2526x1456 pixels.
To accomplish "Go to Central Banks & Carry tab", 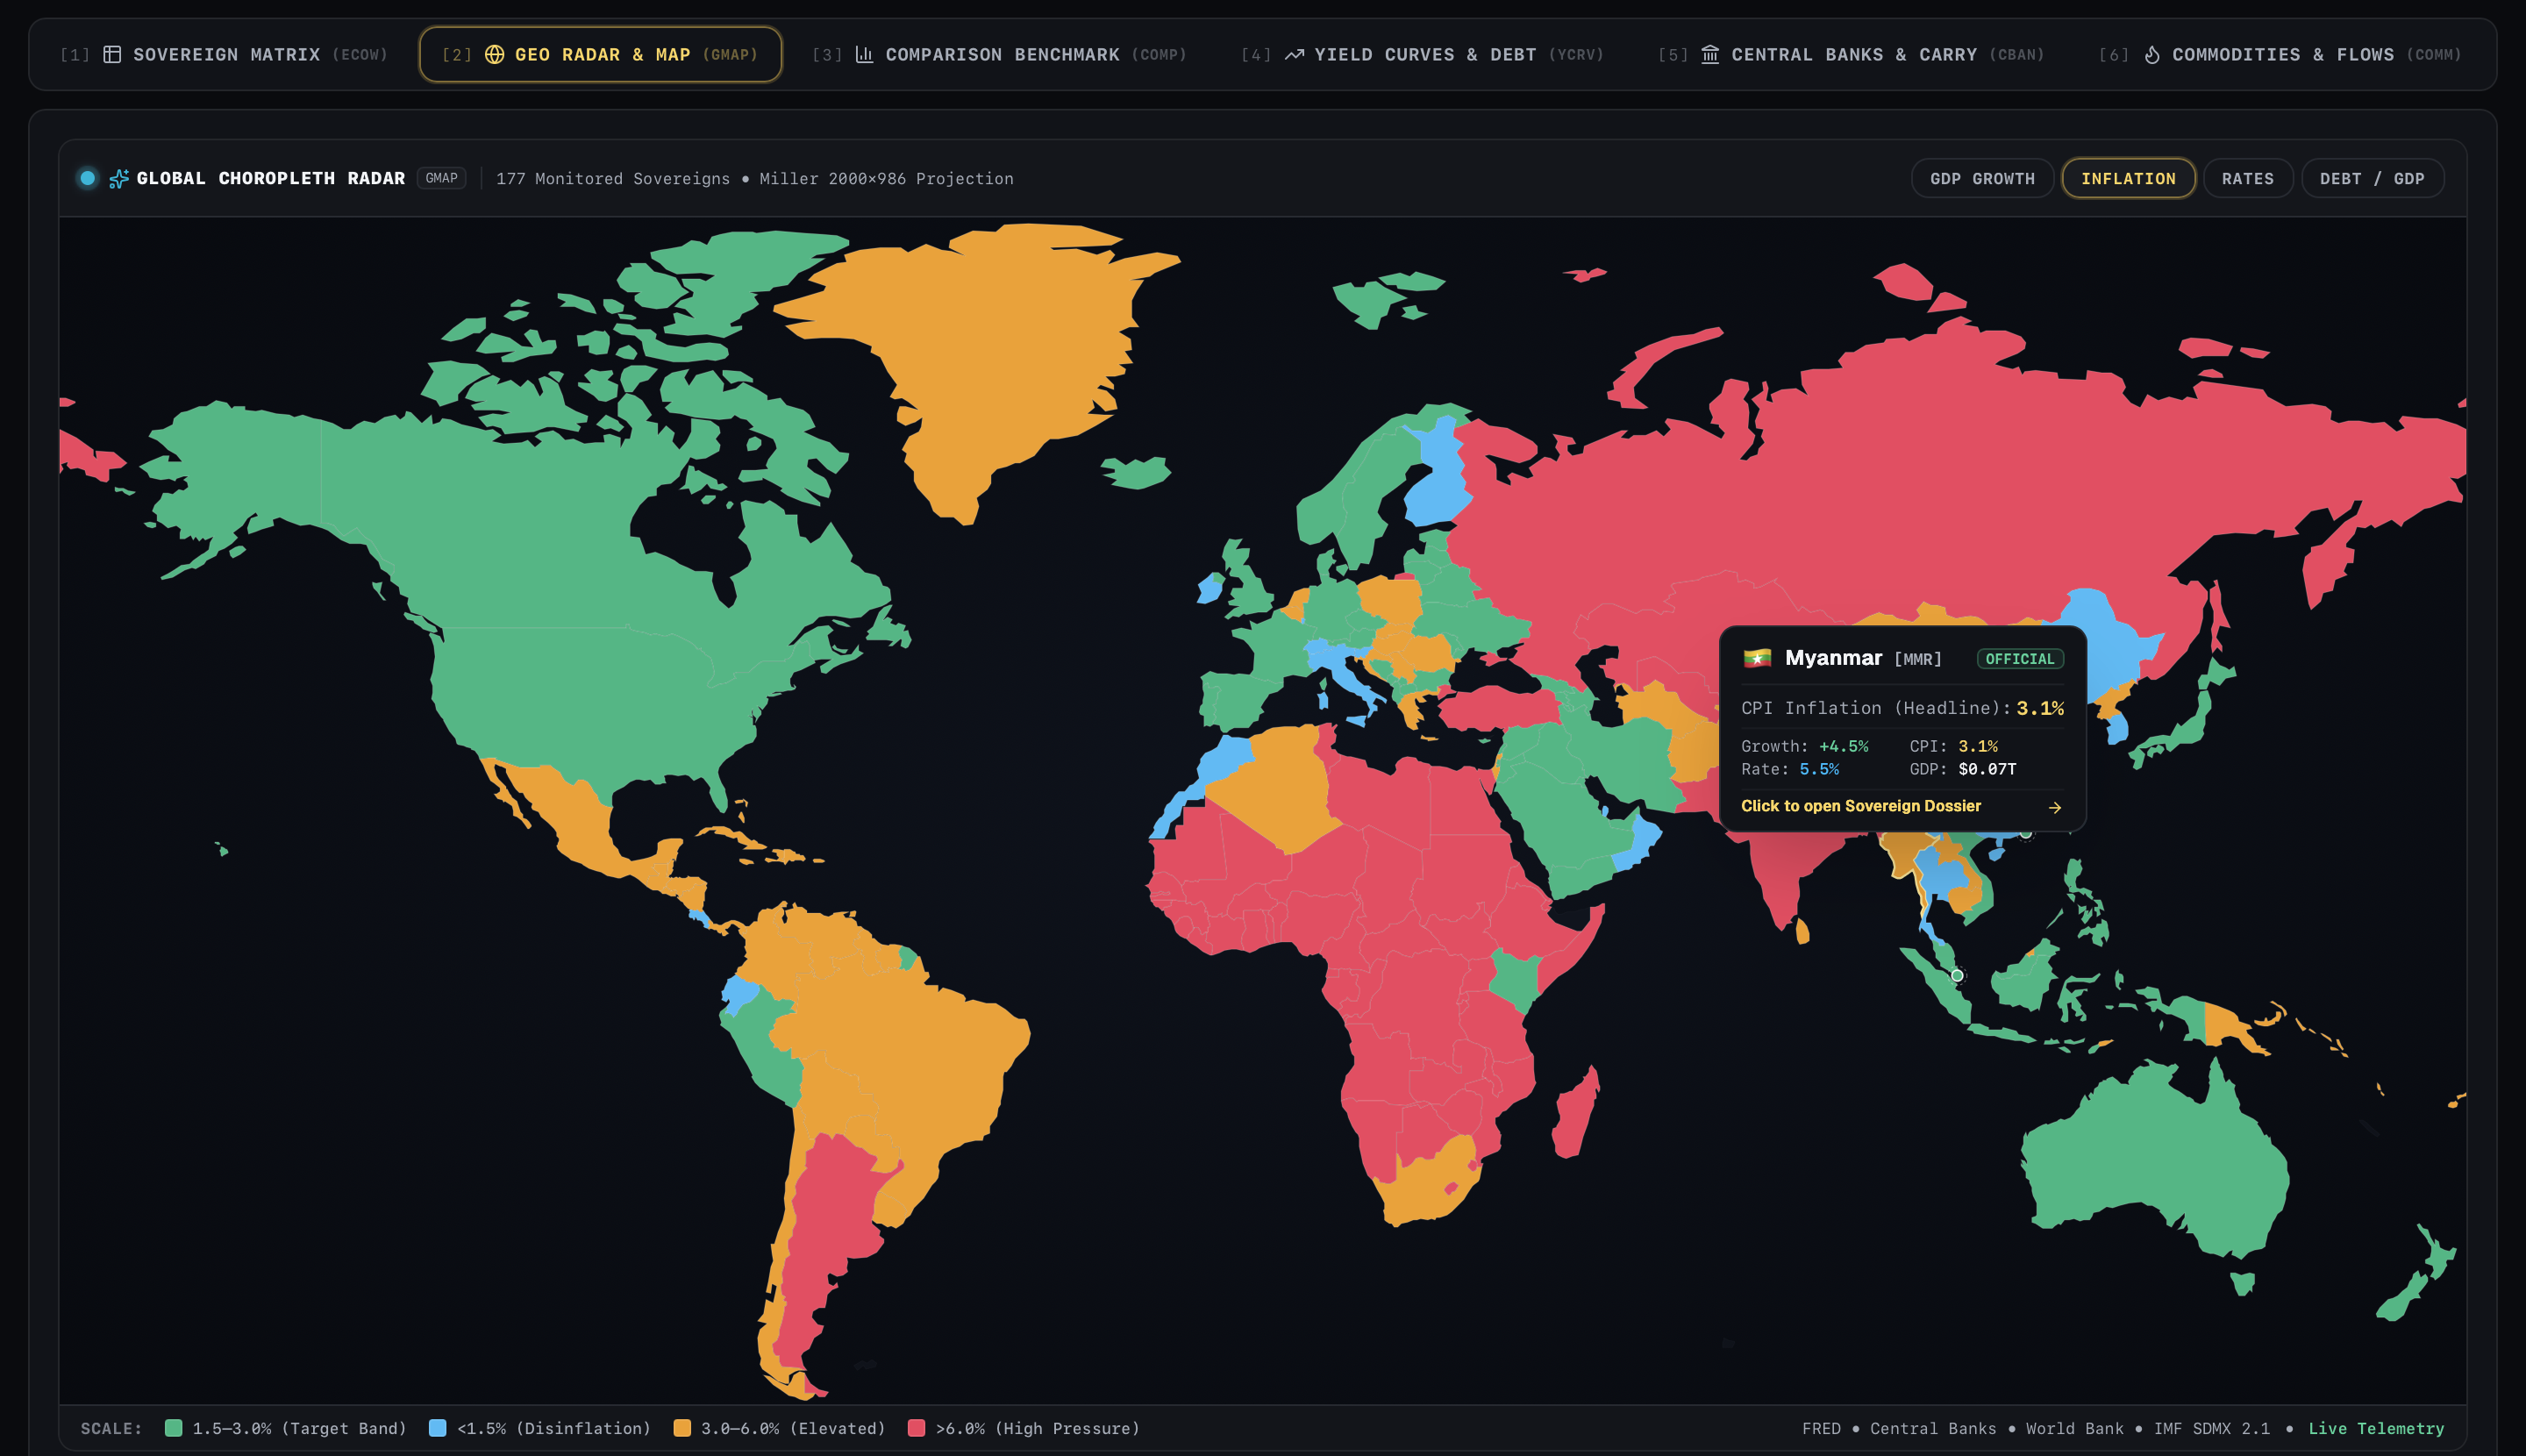I will coord(1851,54).
